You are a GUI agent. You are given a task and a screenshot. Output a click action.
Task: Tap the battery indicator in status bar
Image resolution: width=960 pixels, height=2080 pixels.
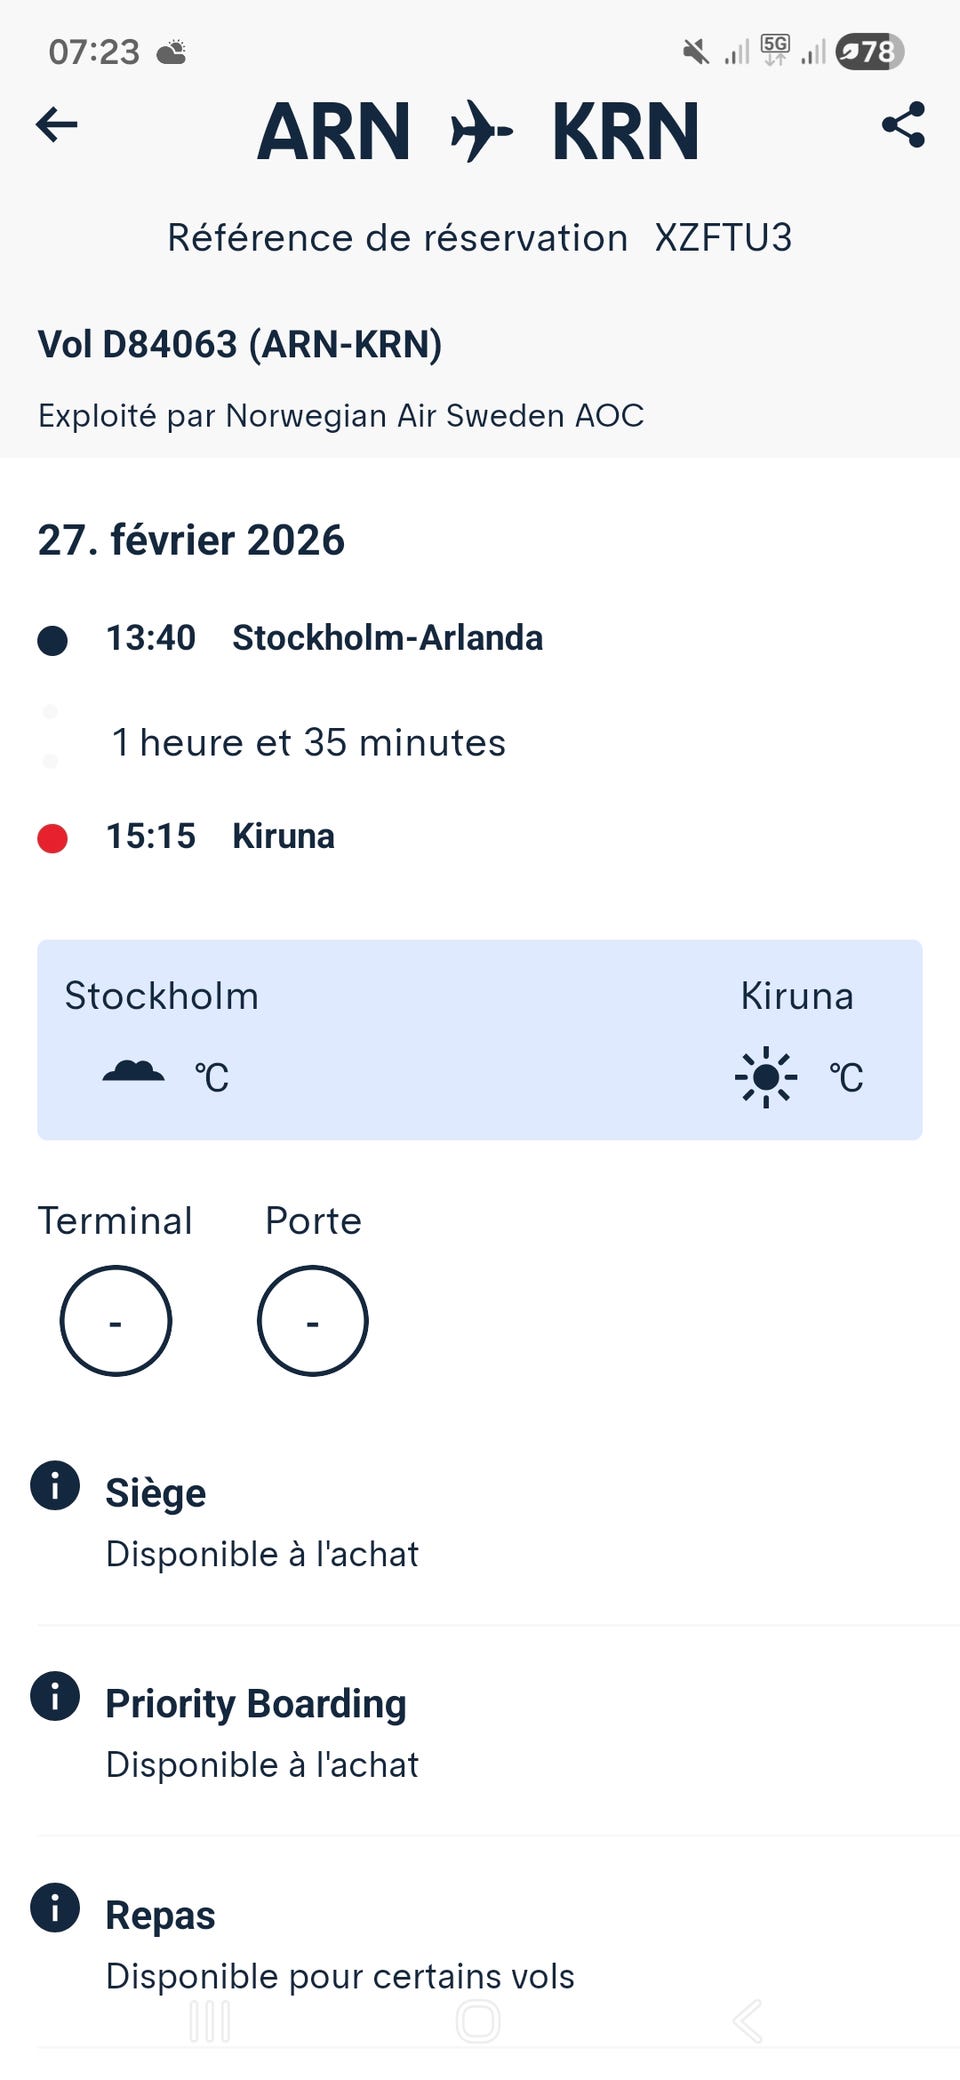coord(869,51)
